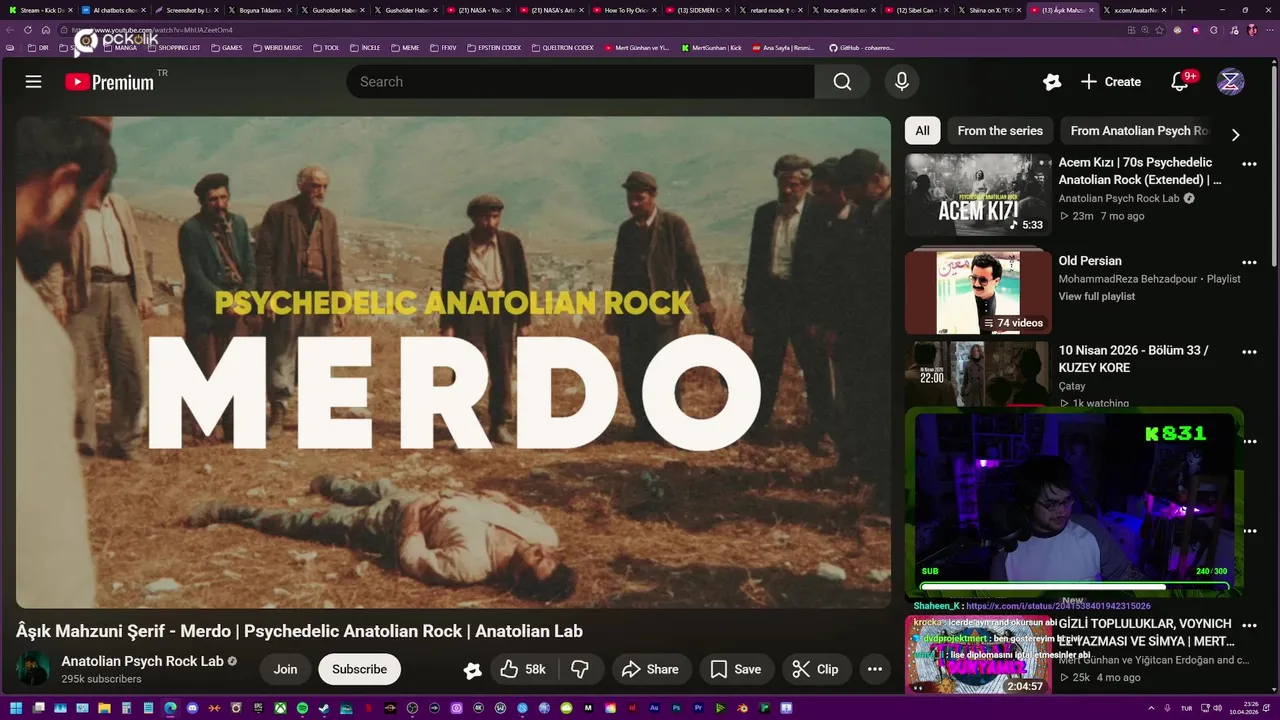The width and height of the screenshot is (1280, 720).
Task: Click the Search input field
Action: point(580,82)
